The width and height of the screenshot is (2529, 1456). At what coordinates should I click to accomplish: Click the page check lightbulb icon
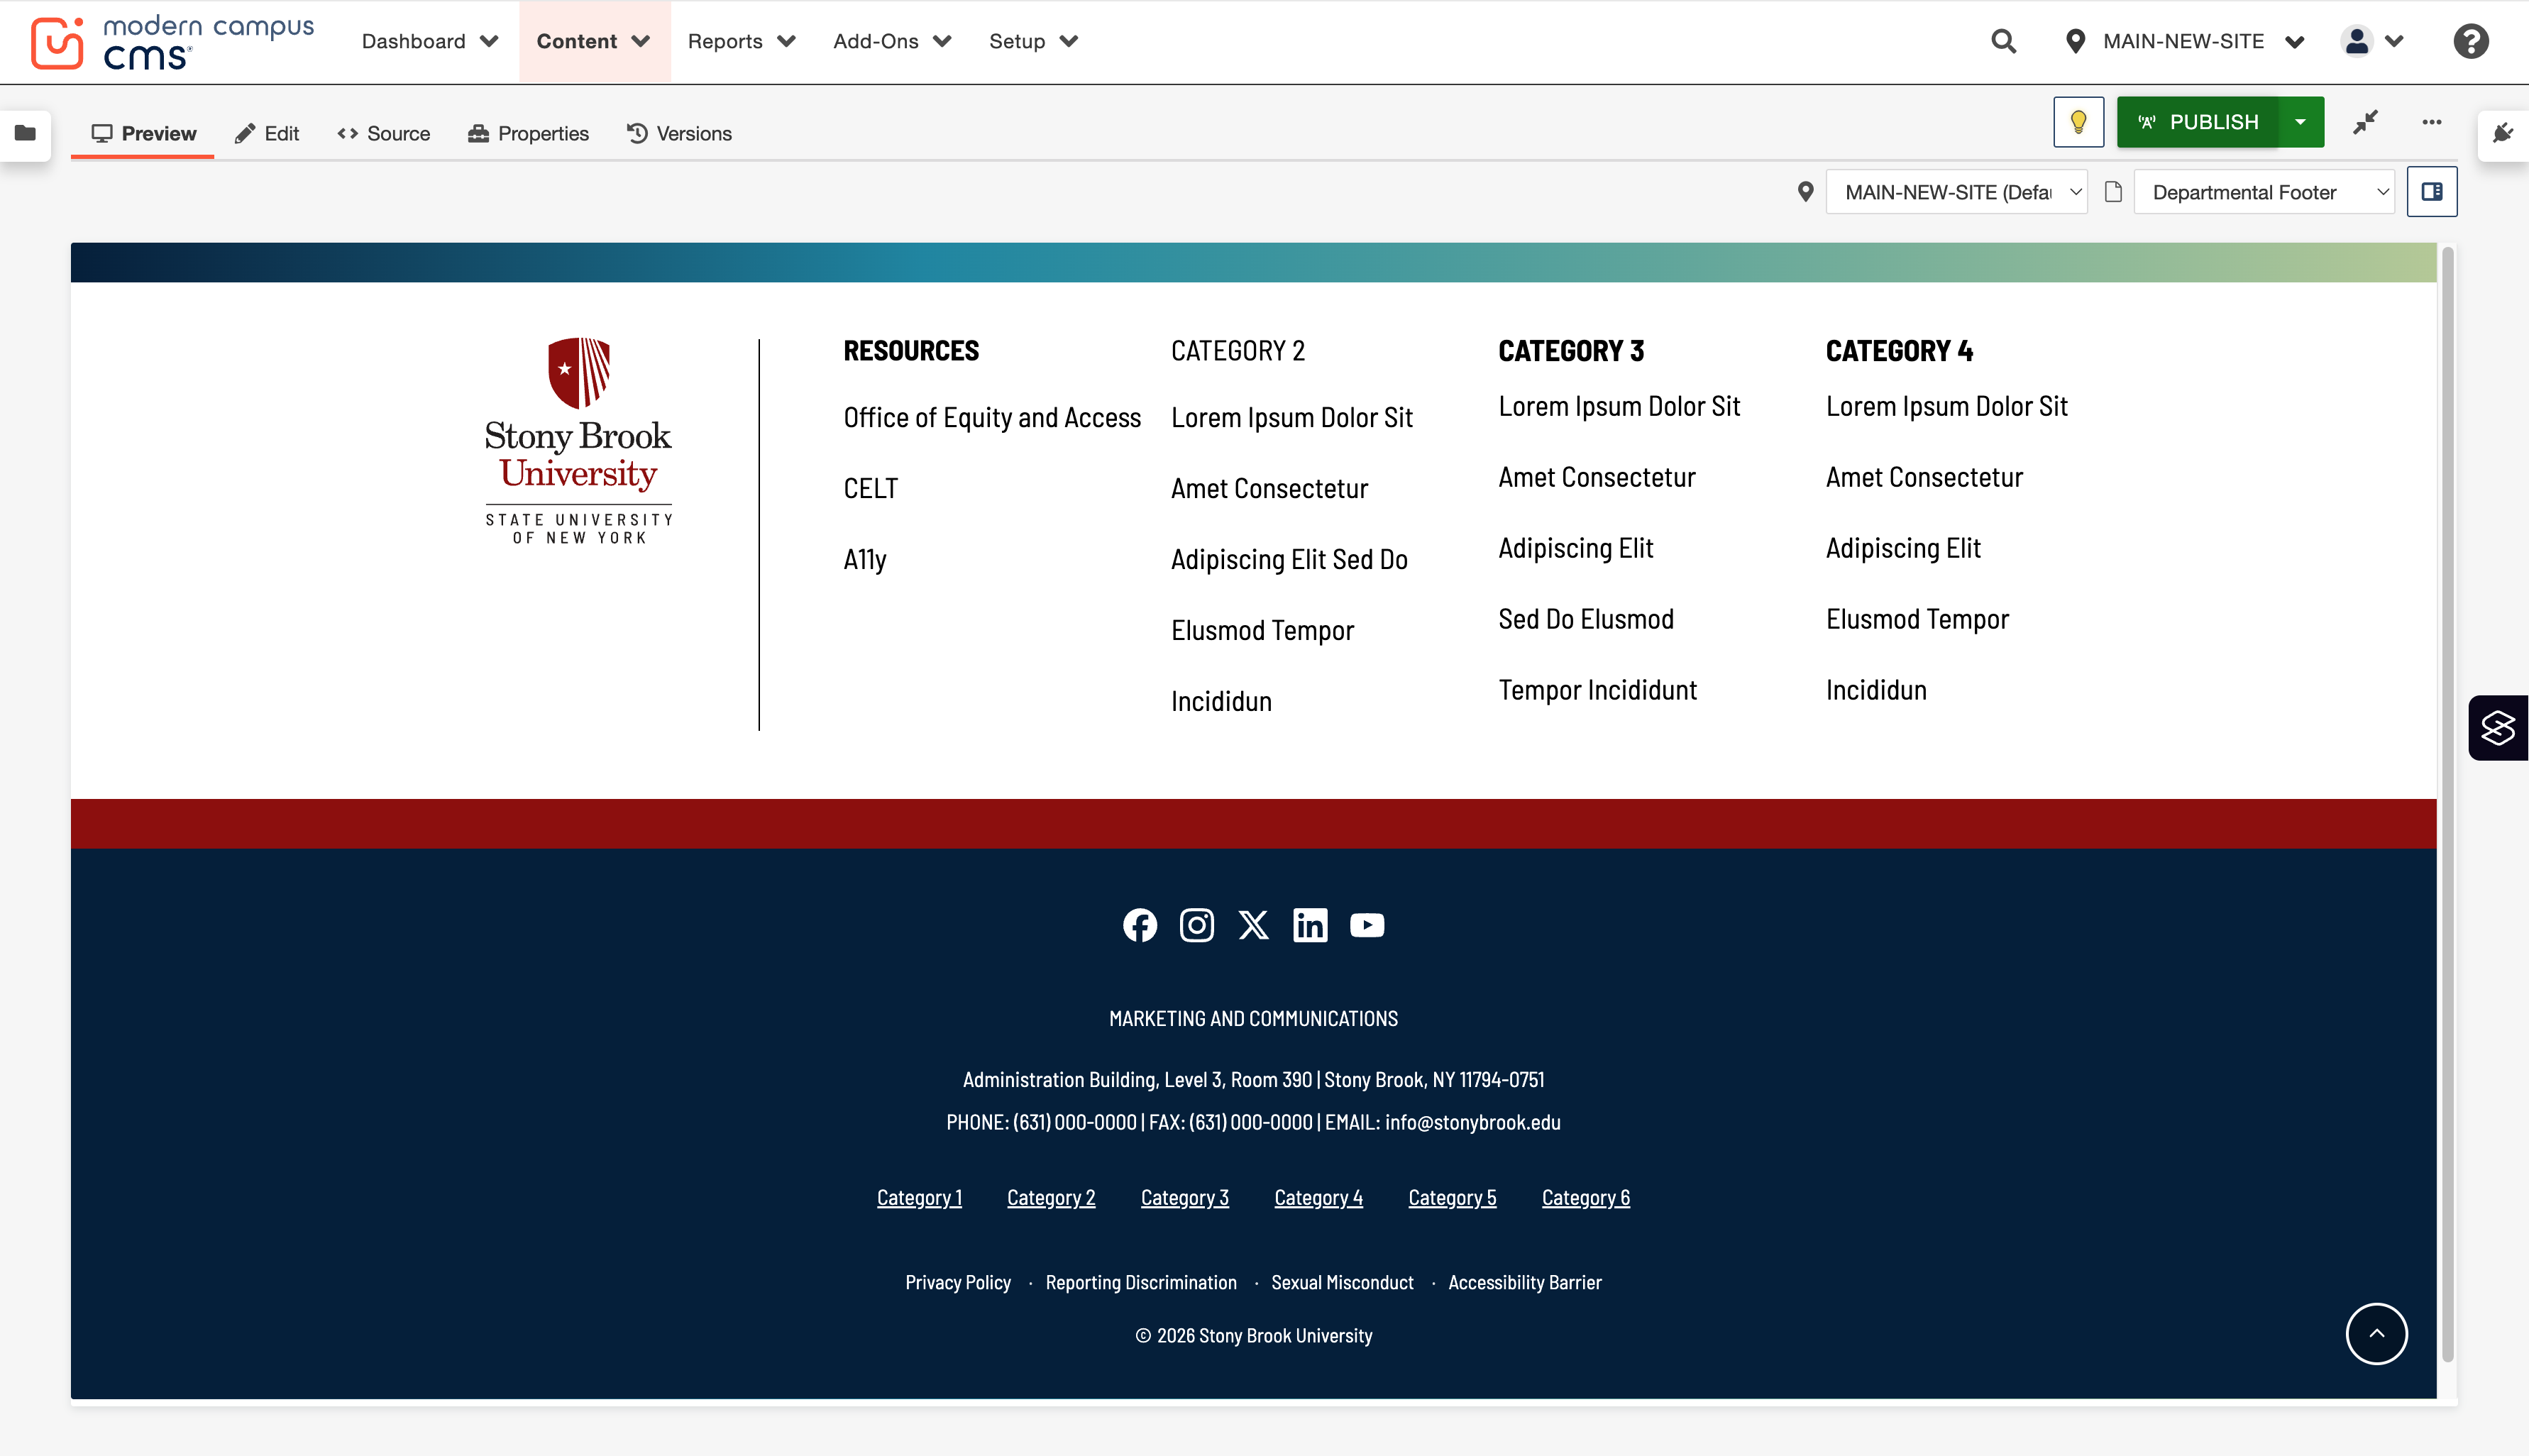[2078, 122]
